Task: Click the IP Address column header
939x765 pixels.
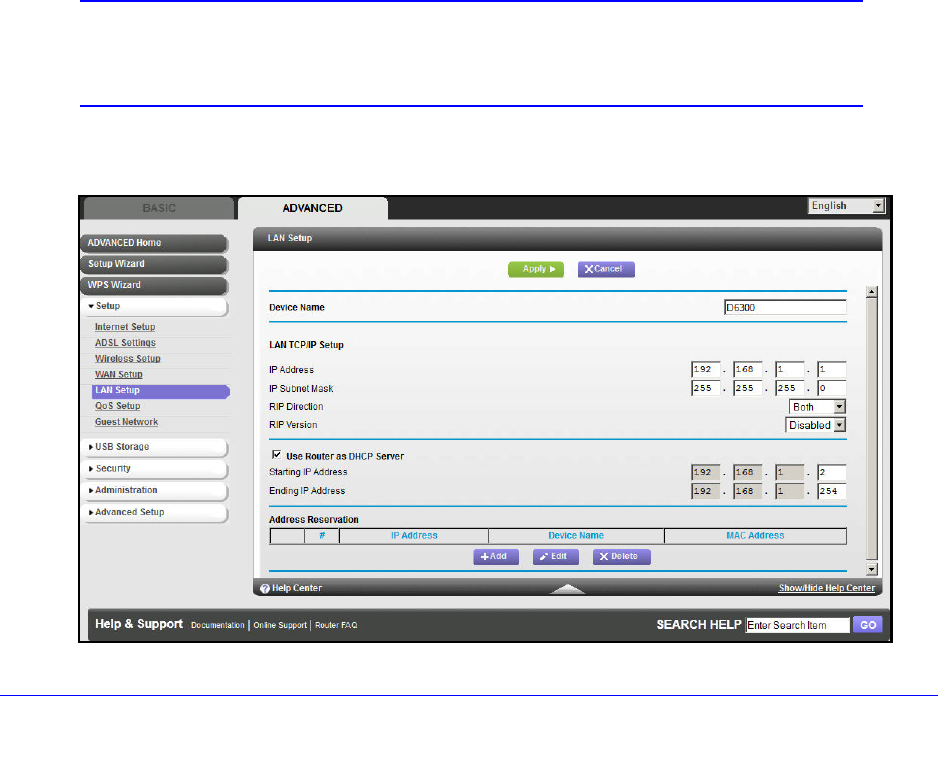Action: 414,536
